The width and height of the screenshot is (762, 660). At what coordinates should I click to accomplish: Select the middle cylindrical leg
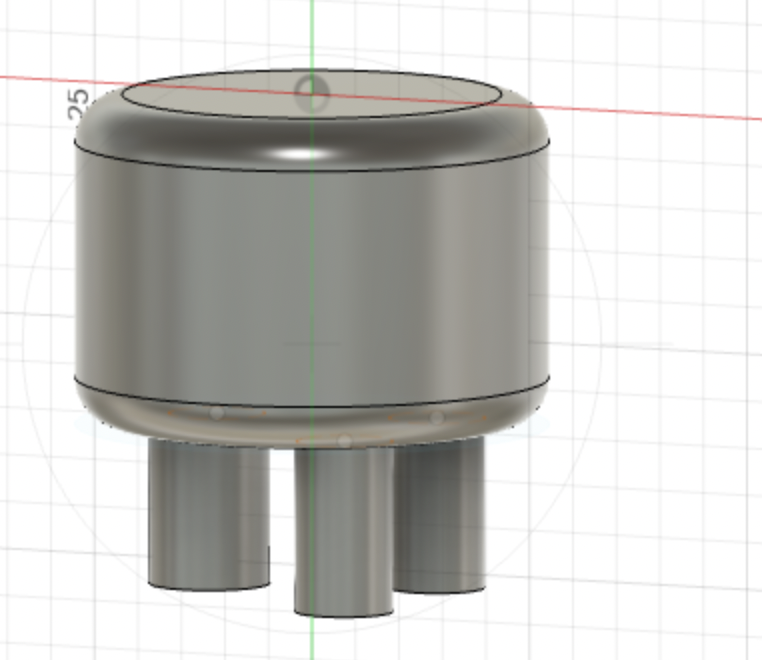[344, 532]
